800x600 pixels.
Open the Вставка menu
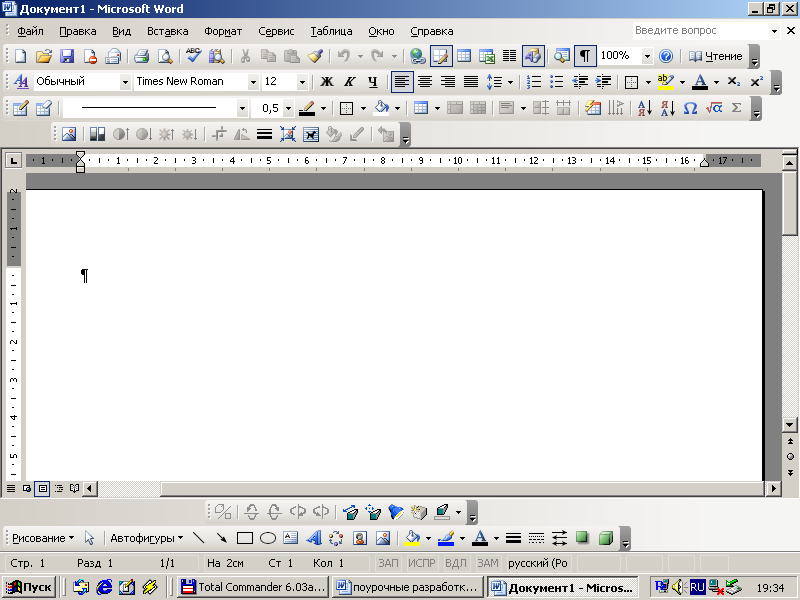pyautogui.click(x=167, y=31)
